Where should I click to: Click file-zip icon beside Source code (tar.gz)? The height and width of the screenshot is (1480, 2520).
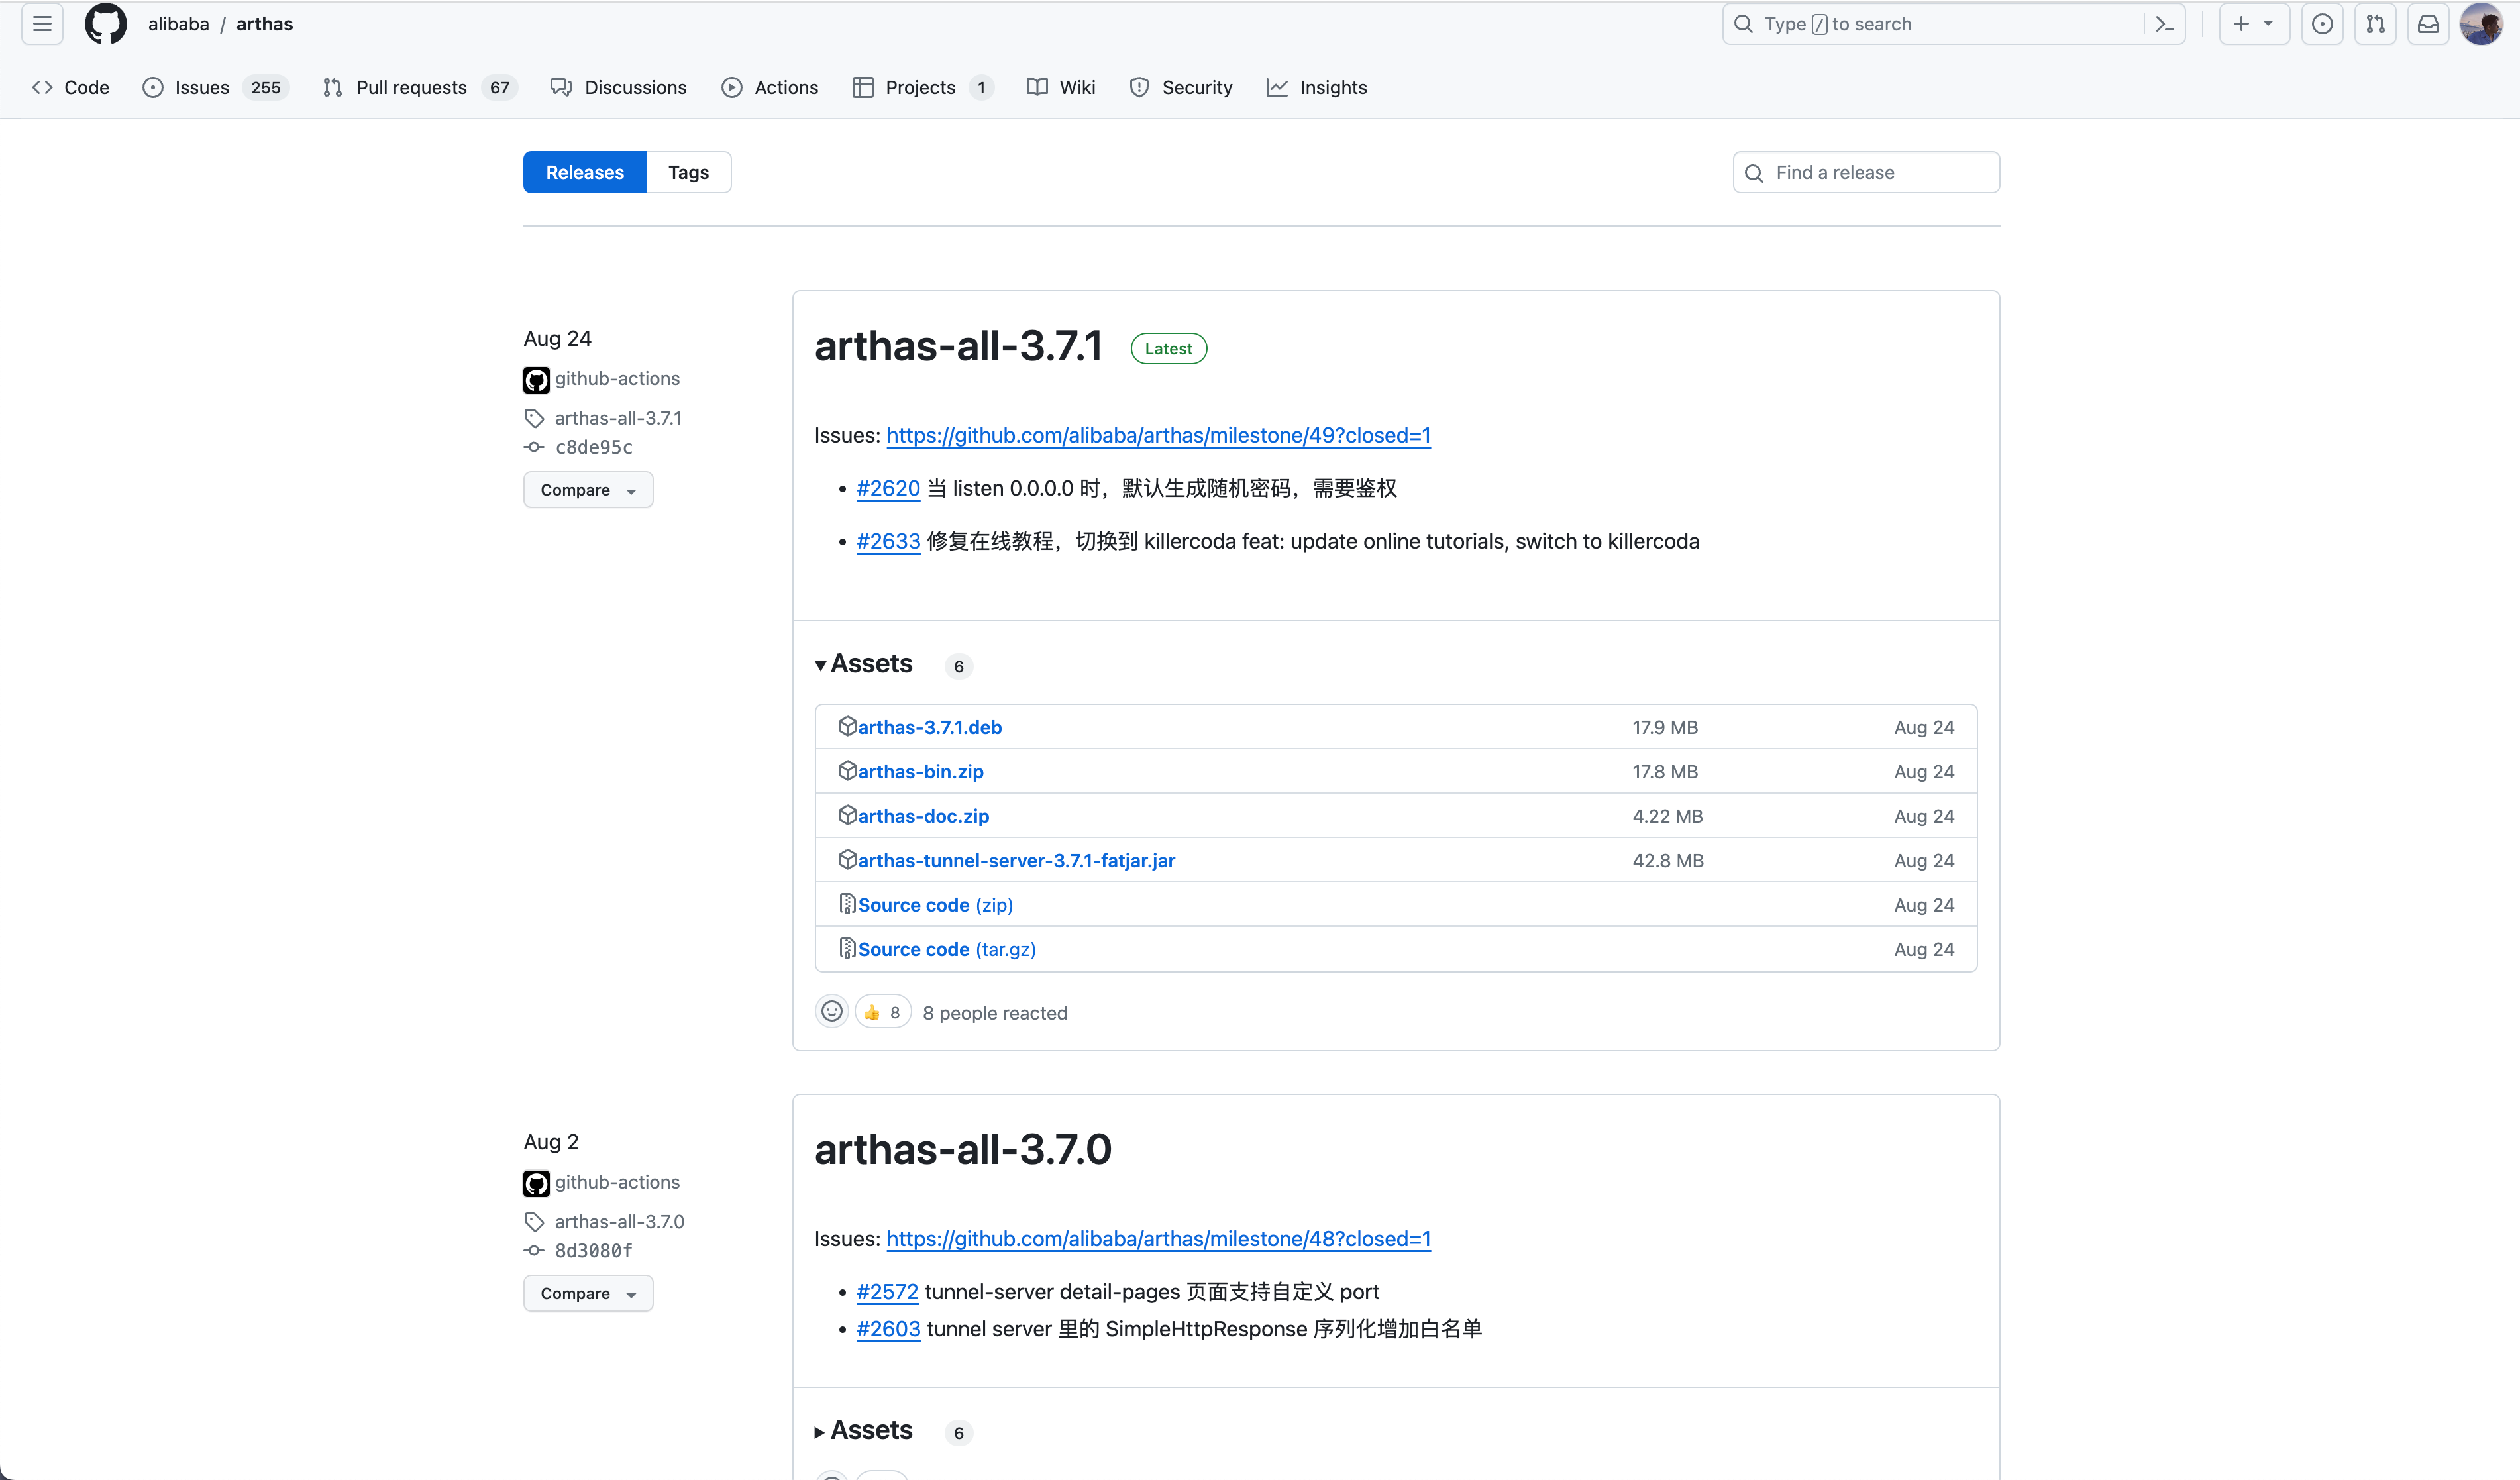[847, 948]
